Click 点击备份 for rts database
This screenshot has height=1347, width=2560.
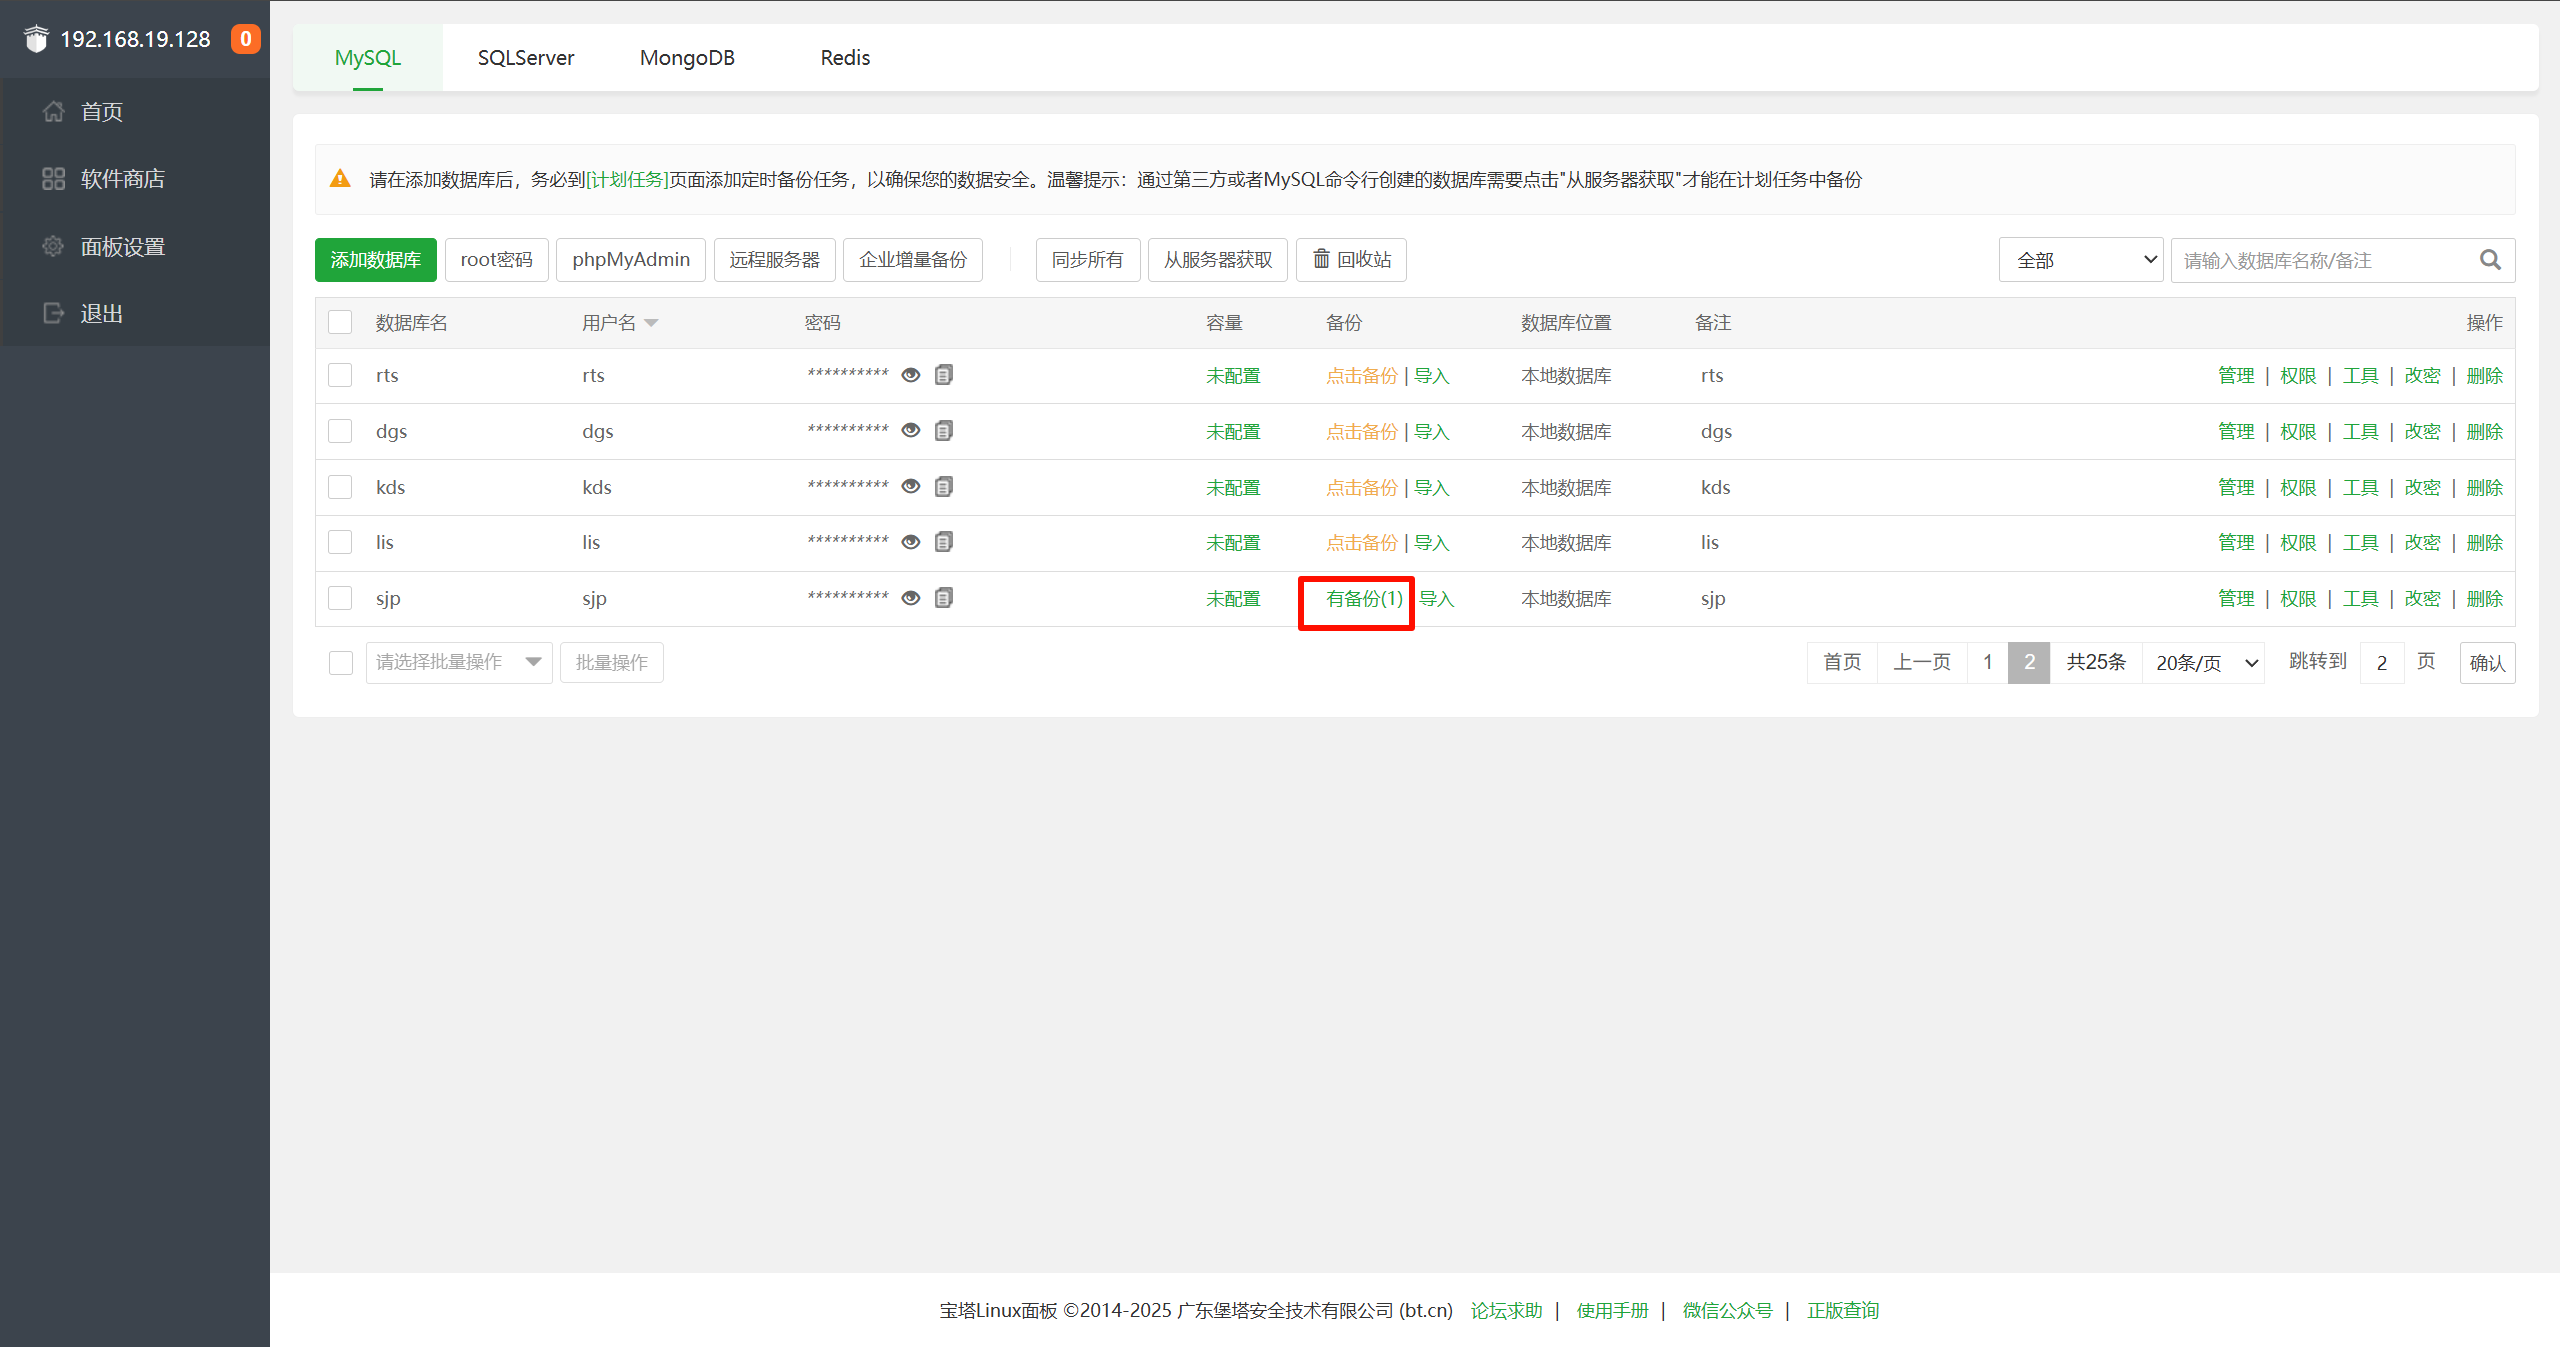pyautogui.click(x=1361, y=376)
